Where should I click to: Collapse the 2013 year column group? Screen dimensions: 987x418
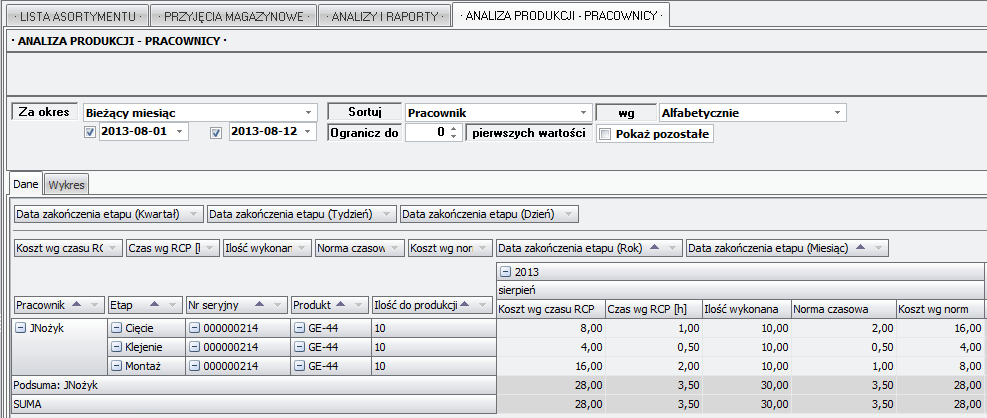tap(506, 272)
